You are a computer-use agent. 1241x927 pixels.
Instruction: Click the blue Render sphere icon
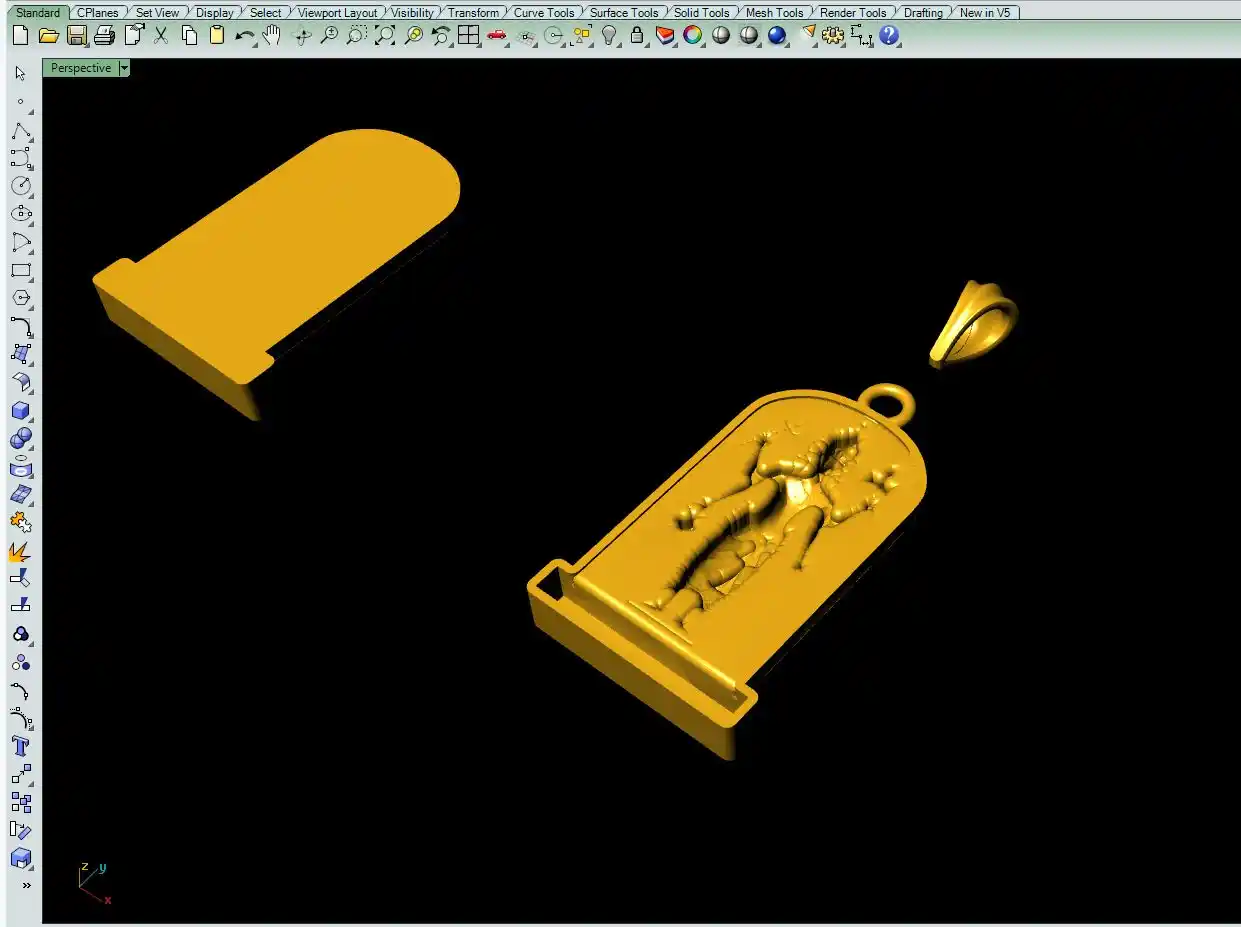click(x=777, y=36)
